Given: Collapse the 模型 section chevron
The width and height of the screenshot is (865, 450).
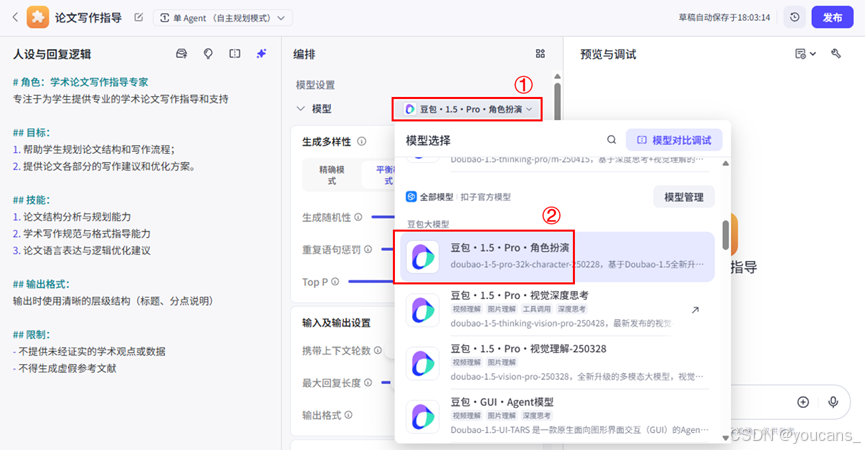Looking at the screenshot, I should [301, 109].
